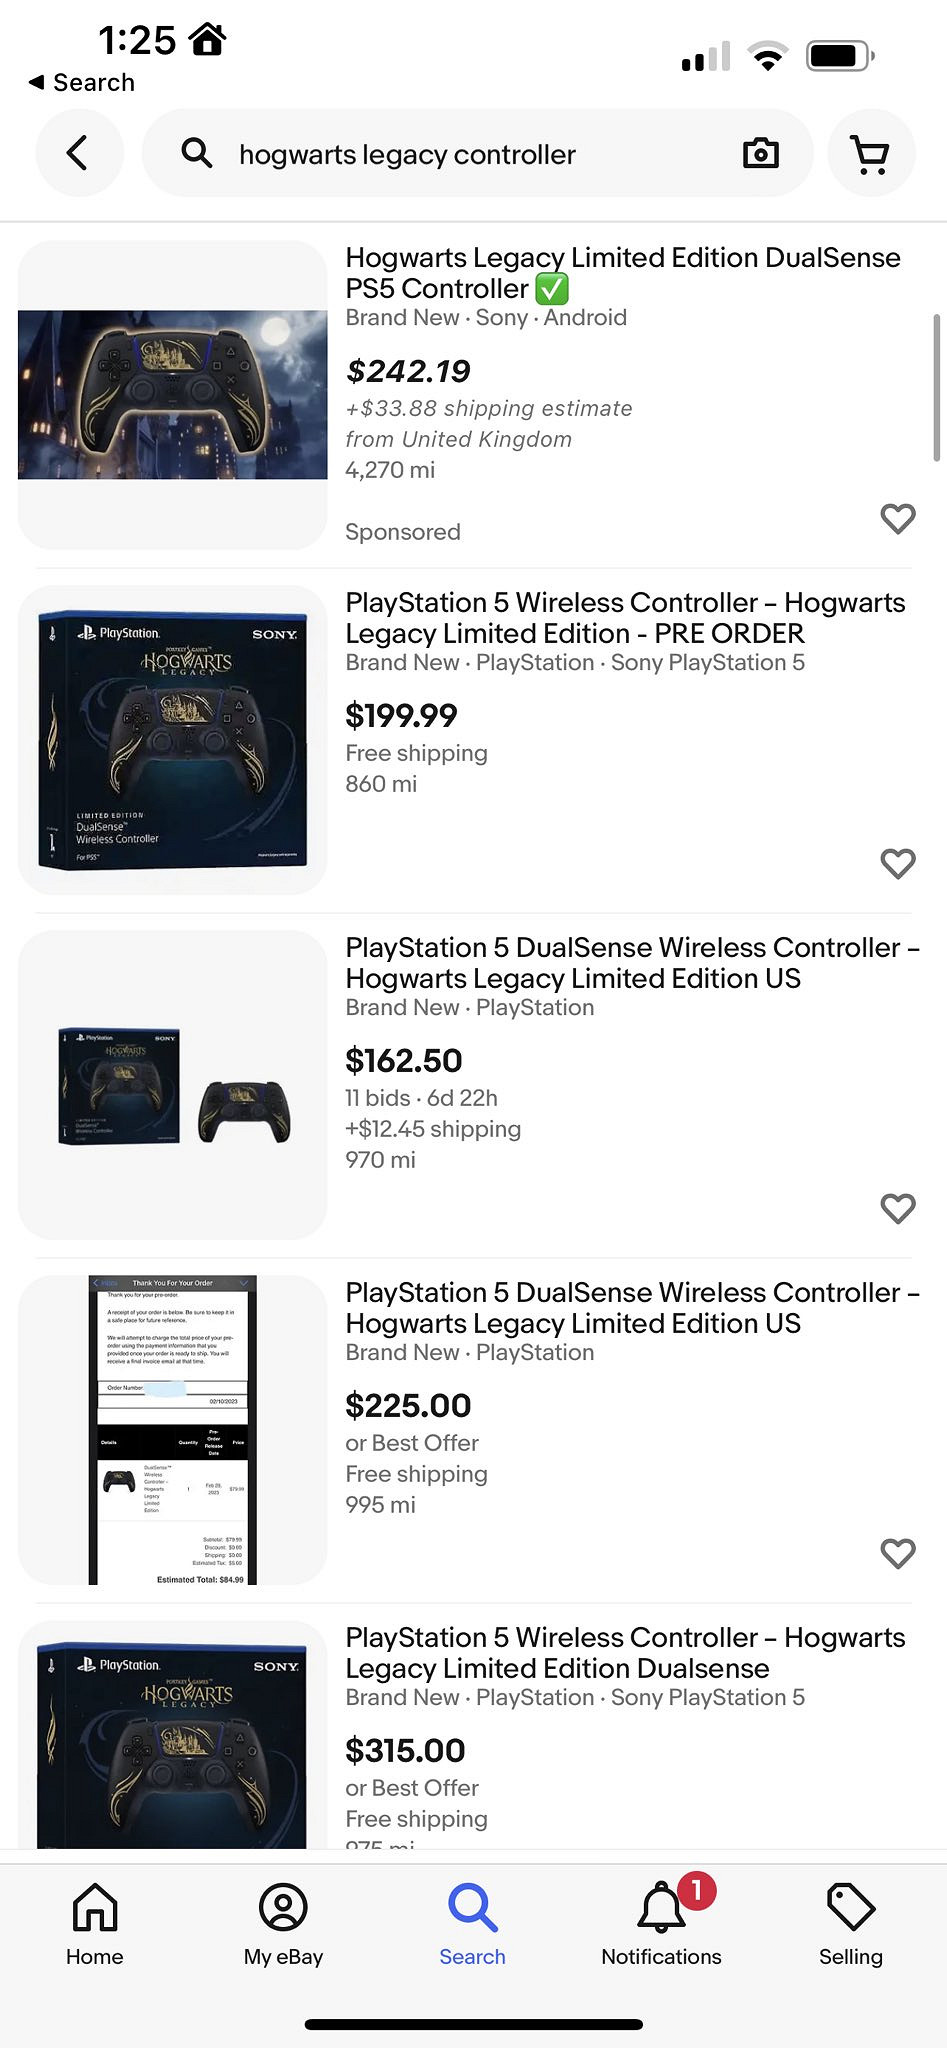Open camera image search
Image resolution: width=947 pixels, height=2048 pixels.
(x=760, y=153)
